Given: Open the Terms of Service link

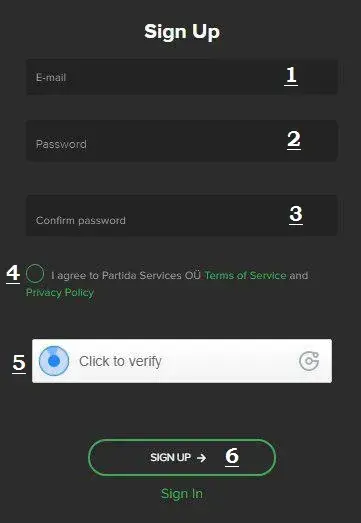Looking at the screenshot, I should [x=245, y=276].
